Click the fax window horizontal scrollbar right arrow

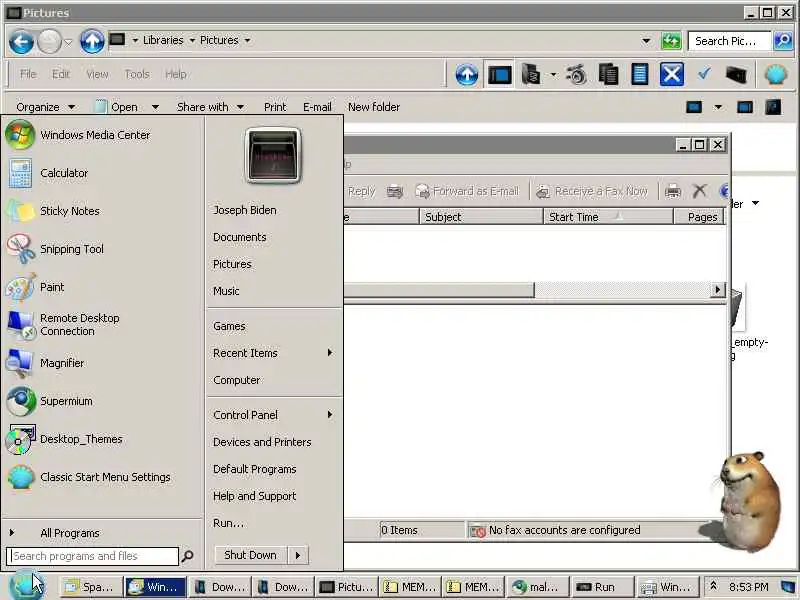718,290
